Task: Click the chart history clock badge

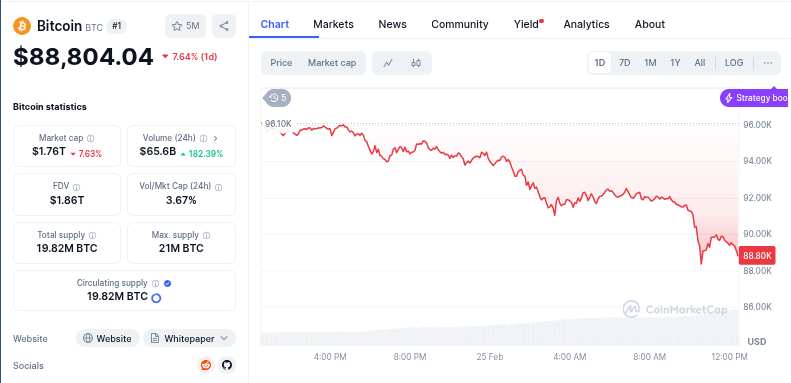Action: (277, 98)
